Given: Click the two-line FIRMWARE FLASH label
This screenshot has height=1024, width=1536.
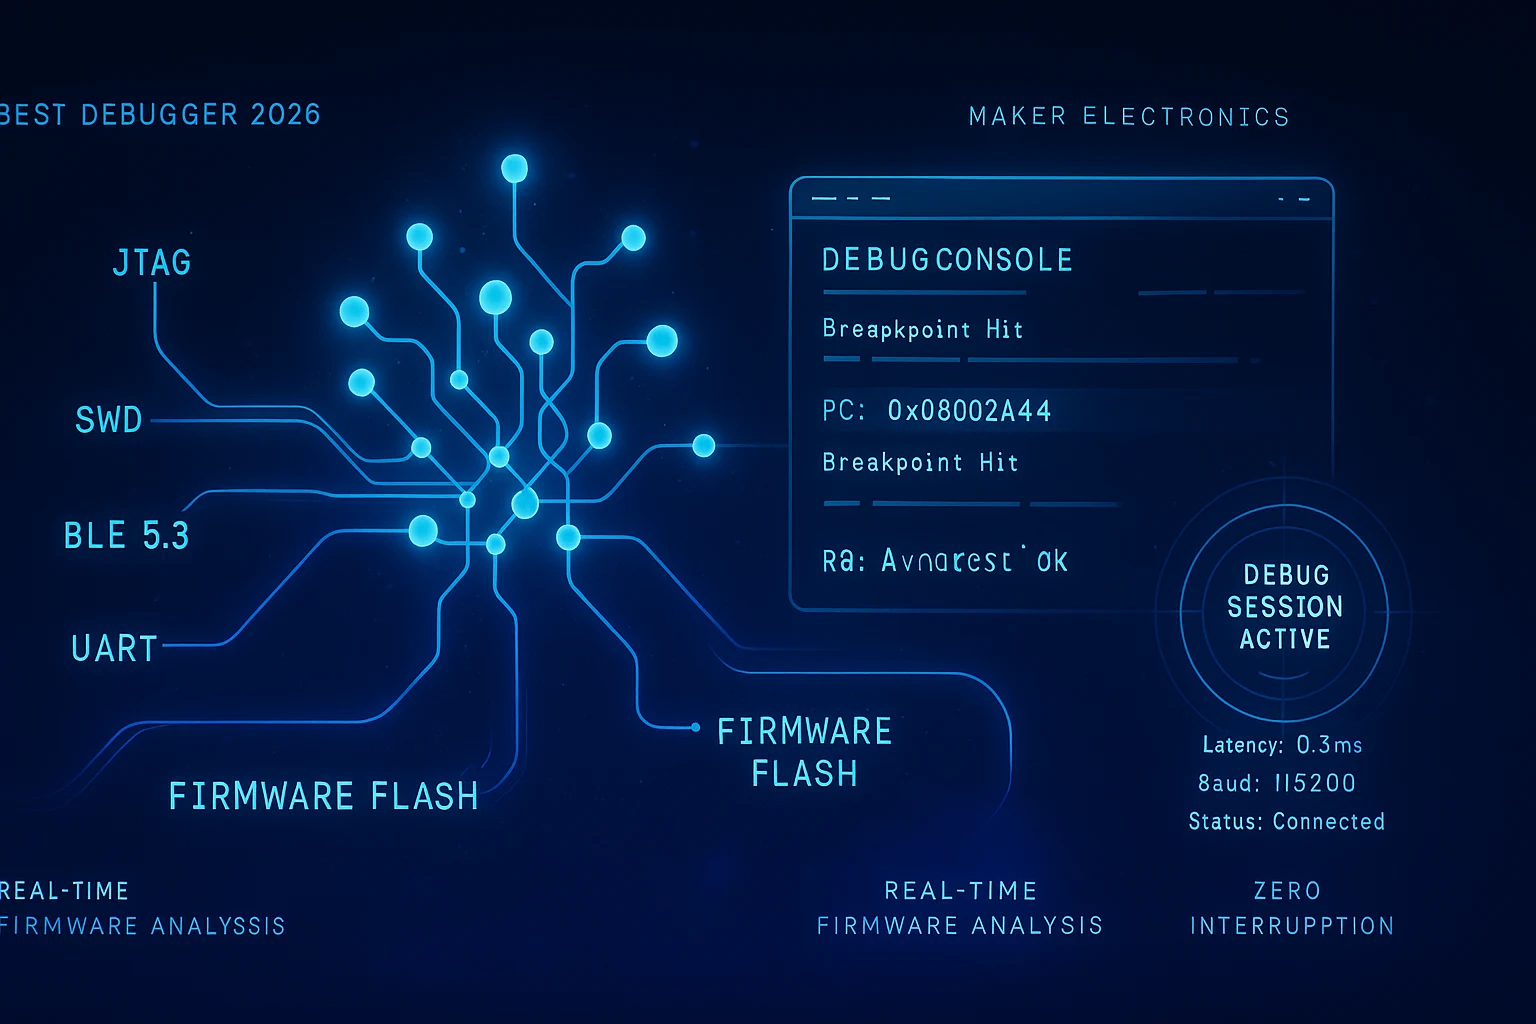Looking at the screenshot, I should 804,753.
